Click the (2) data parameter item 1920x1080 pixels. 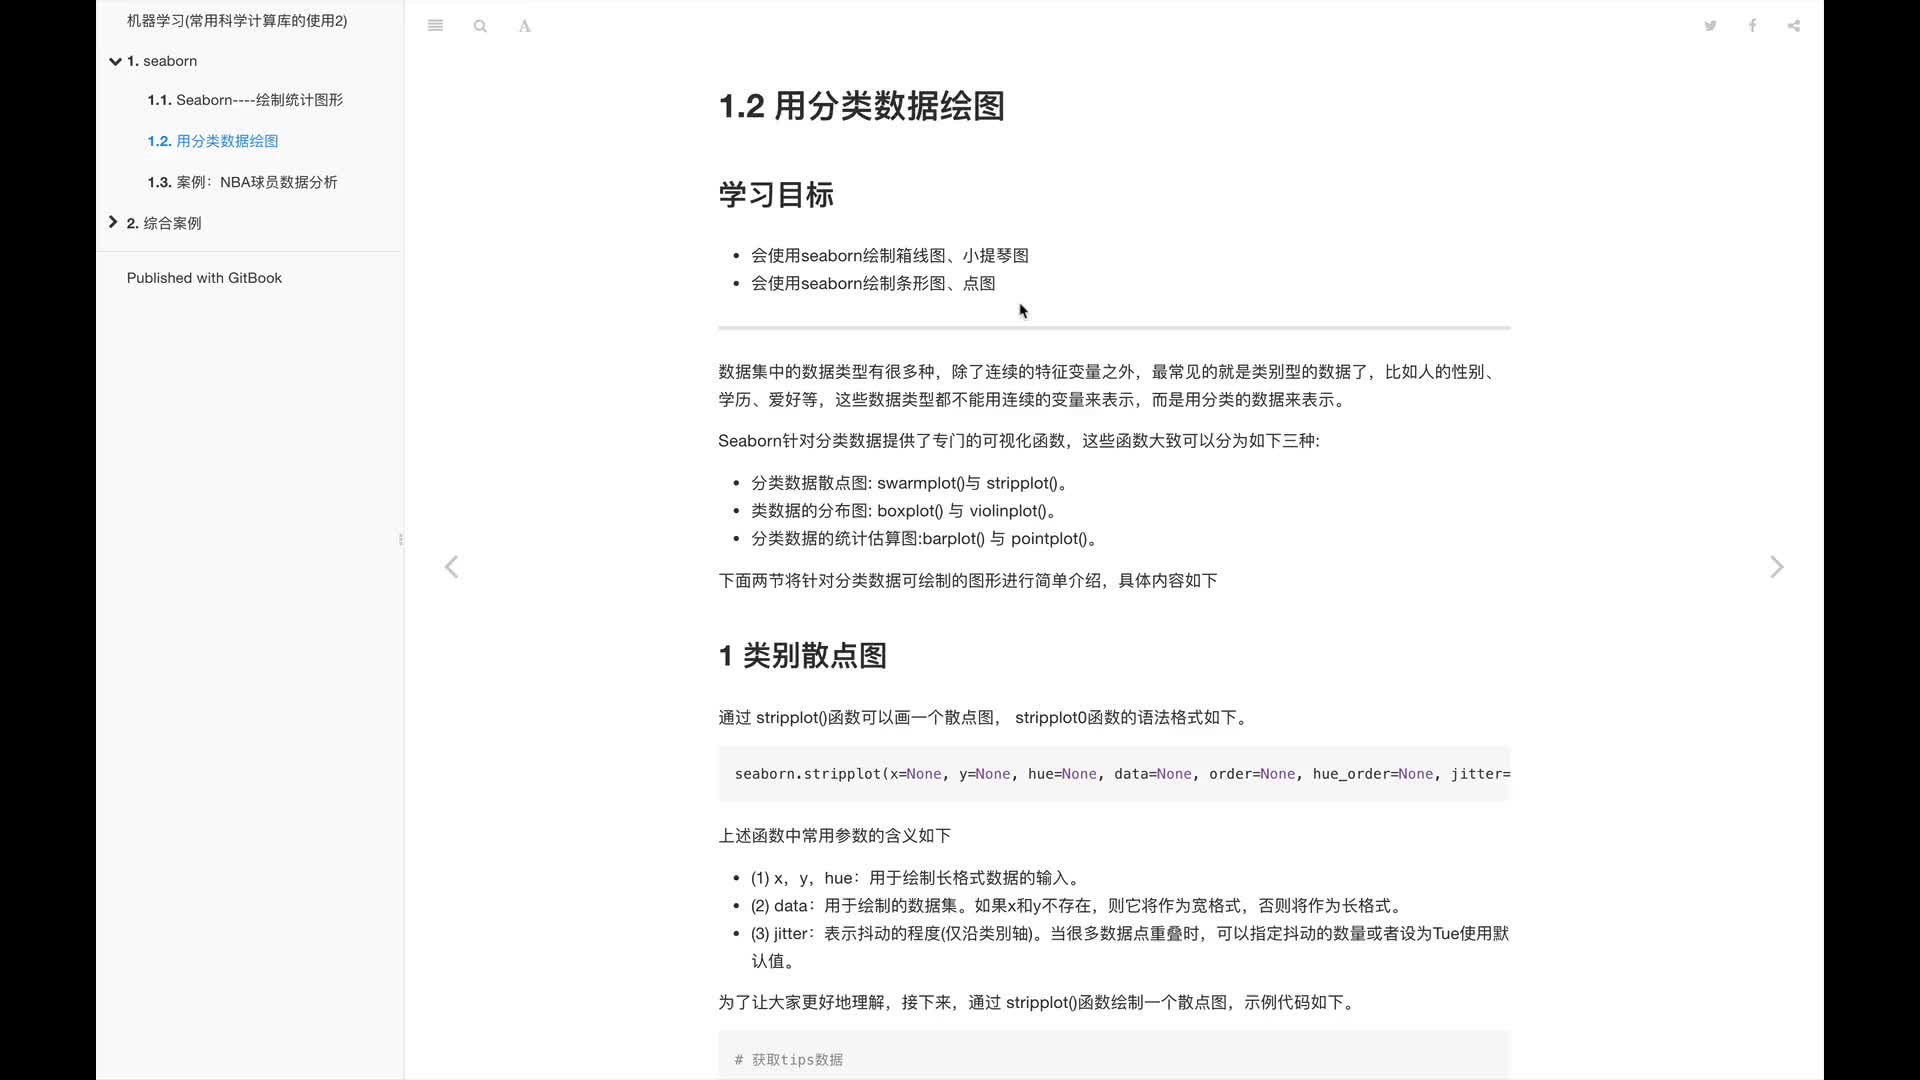pos(1079,906)
